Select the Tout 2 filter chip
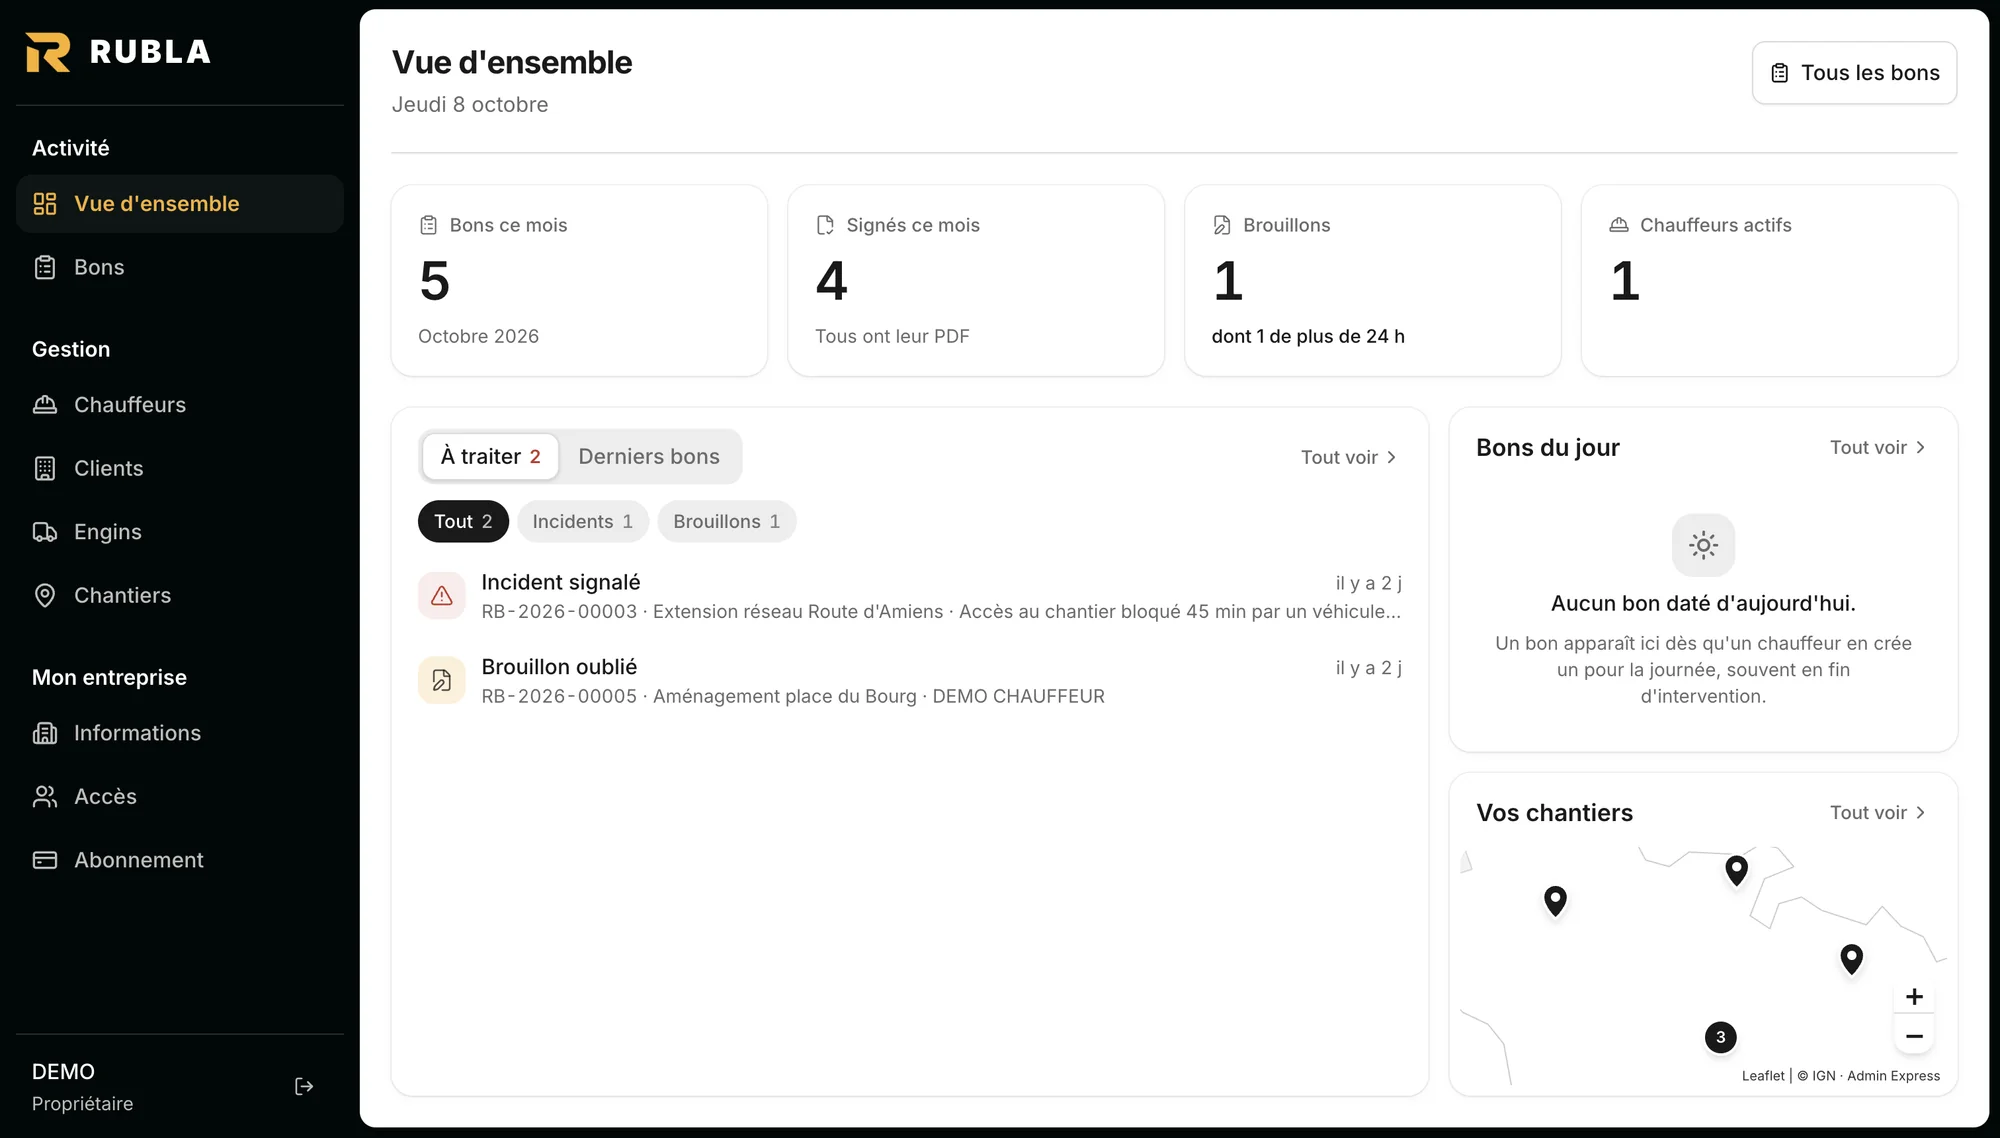Screen dimensions: 2000x1138 (463, 522)
